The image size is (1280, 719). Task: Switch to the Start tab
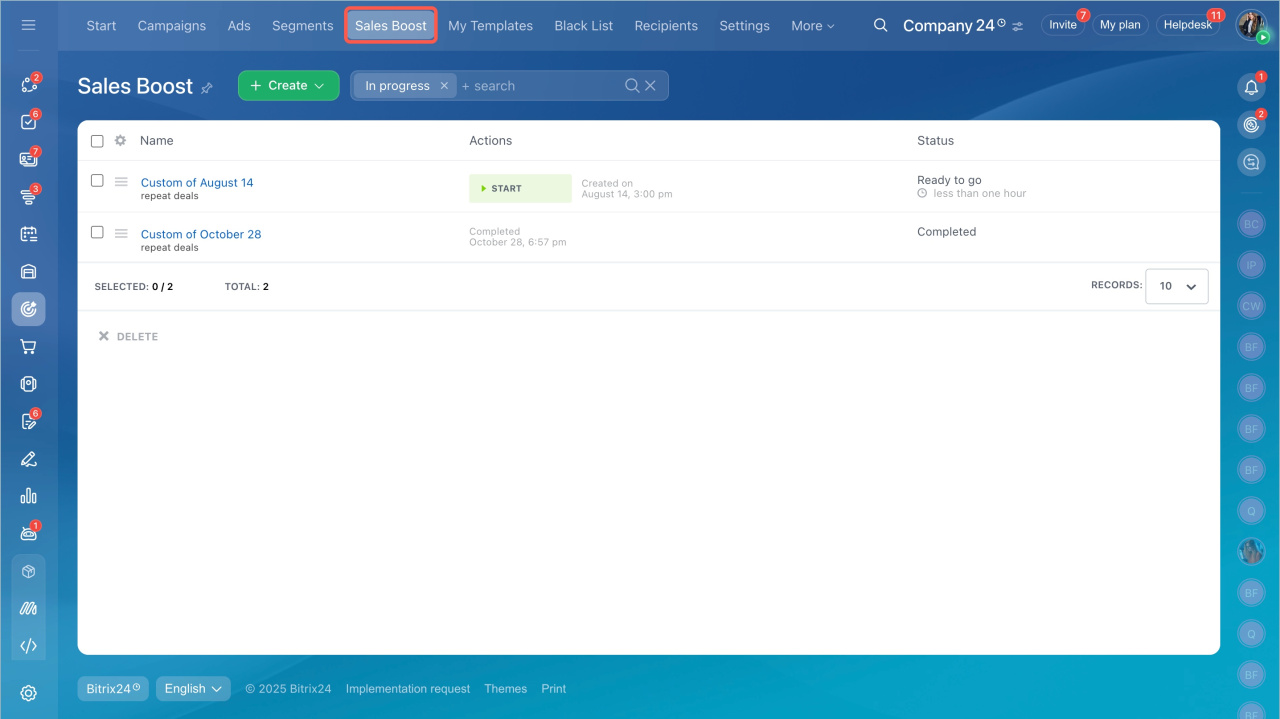click(x=101, y=26)
